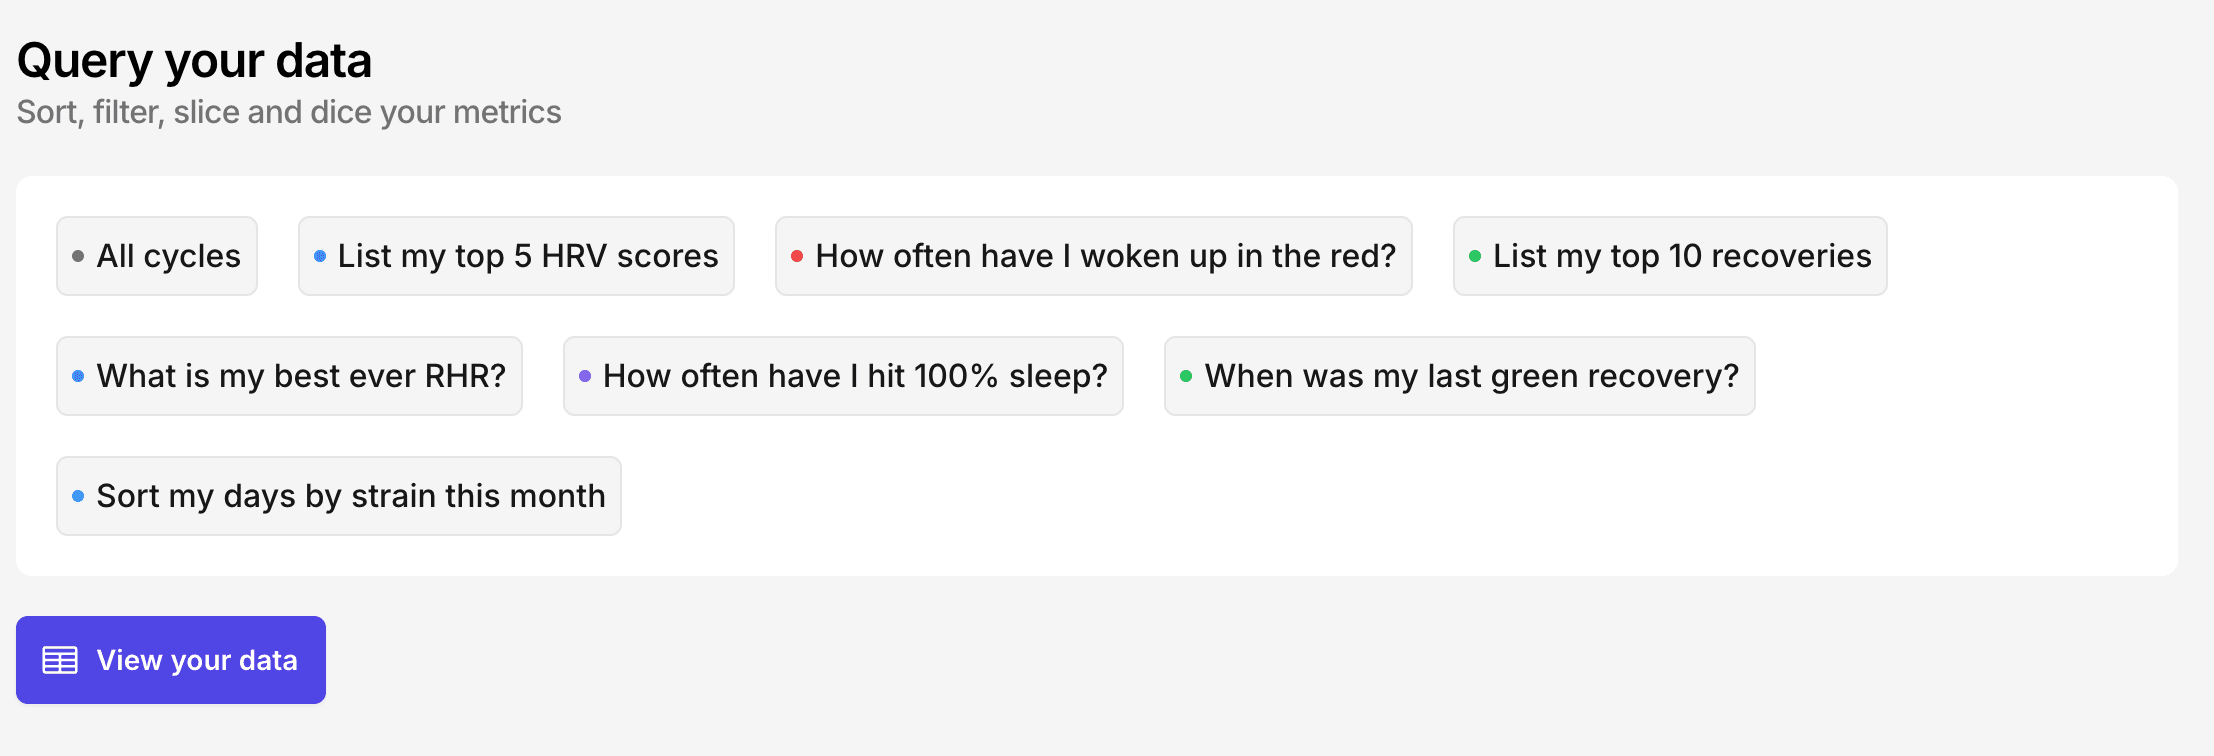Image resolution: width=2214 pixels, height=756 pixels.
Task: Click the red dot beside woken up in the red
Action: tap(797, 256)
